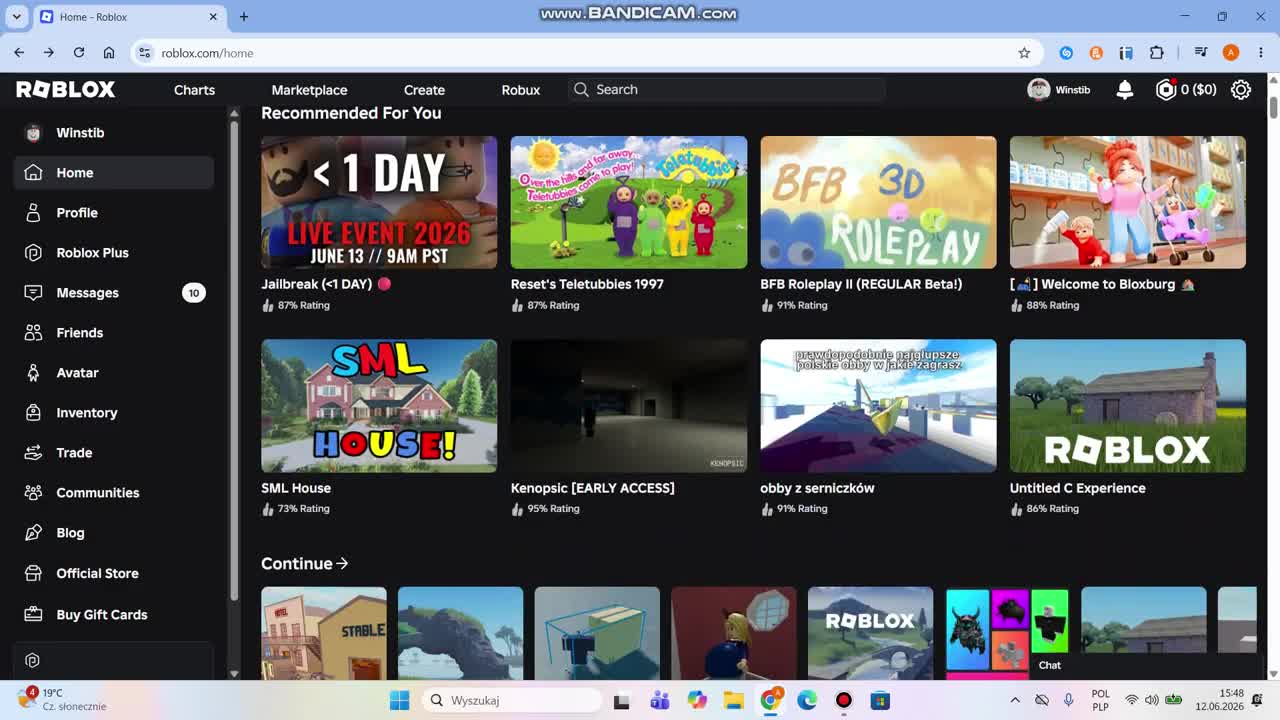Click the SML House title text
Viewport: 1280px width, 720px height.
tap(296, 488)
